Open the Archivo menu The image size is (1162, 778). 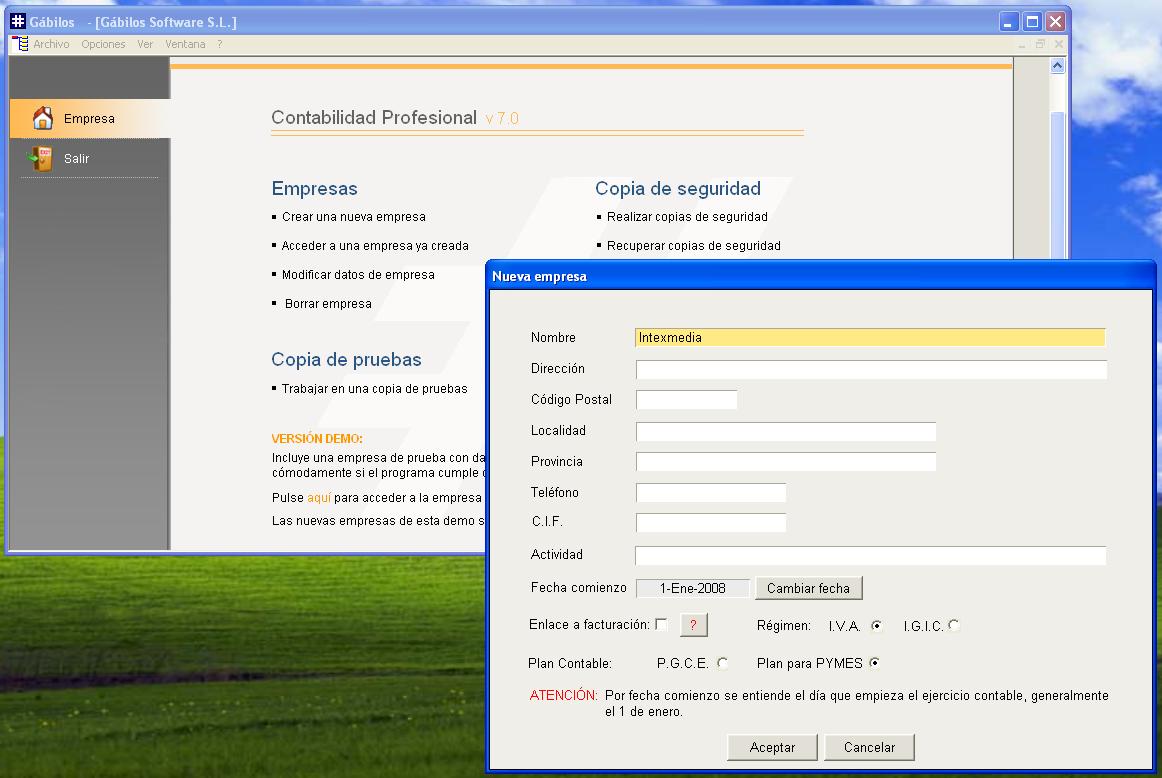51,44
